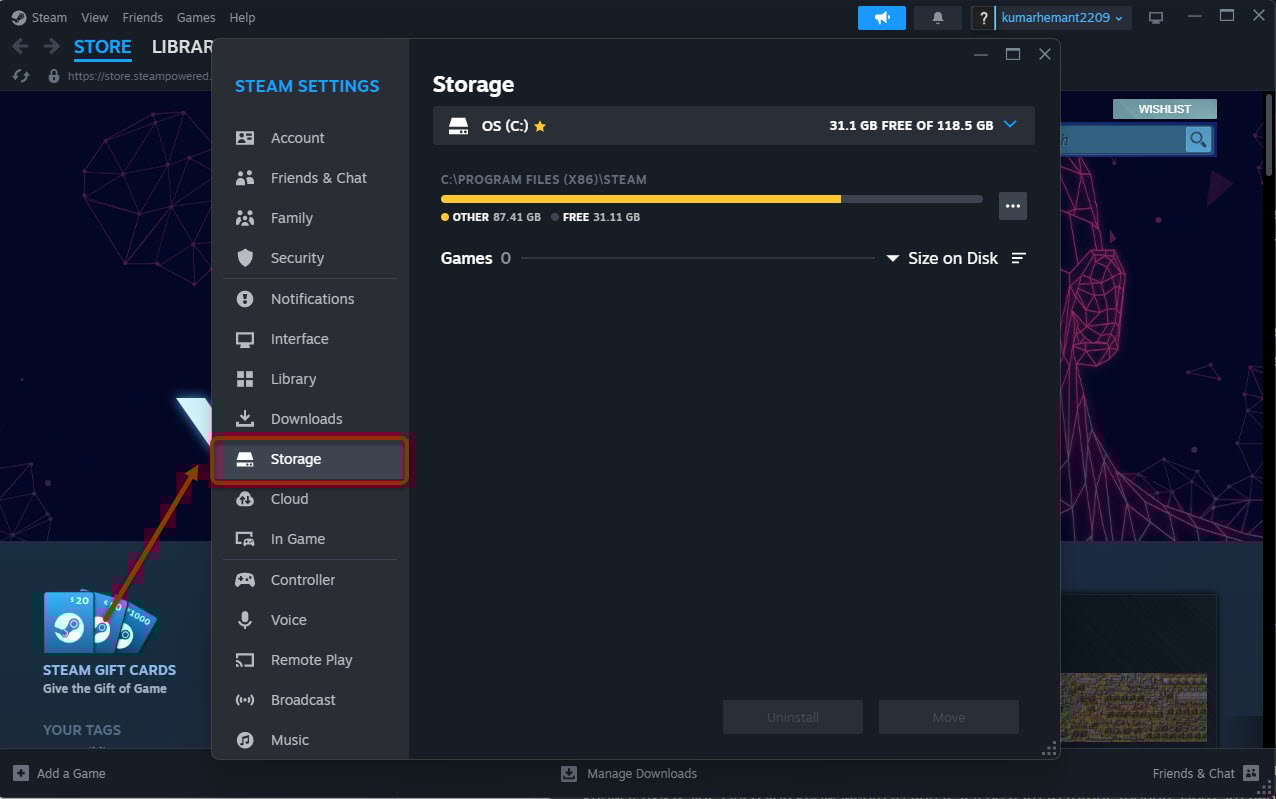Click the notification bell icon
The width and height of the screenshot is (1276, 799).
pyautogui.click(x=936, y=17)
